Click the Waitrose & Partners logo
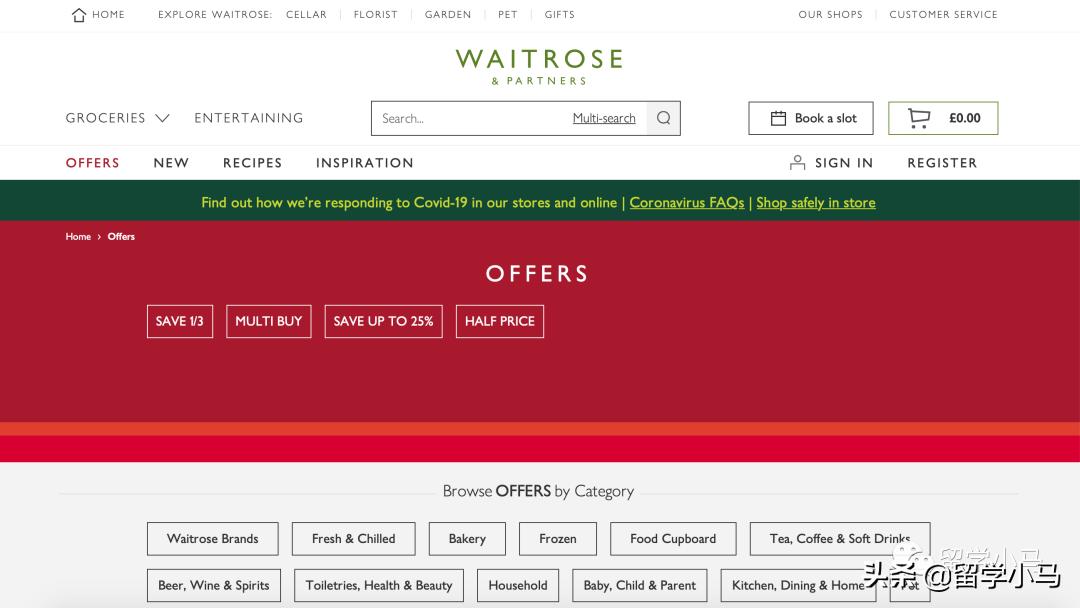 (539, 67)
